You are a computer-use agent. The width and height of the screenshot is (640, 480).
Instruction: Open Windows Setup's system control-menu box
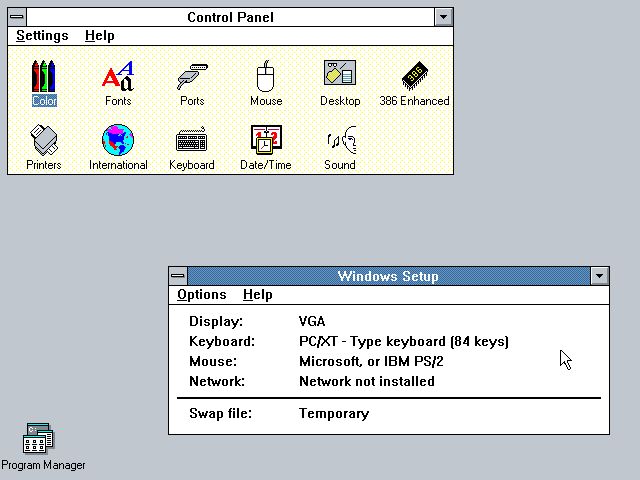(x=178, y=276)
